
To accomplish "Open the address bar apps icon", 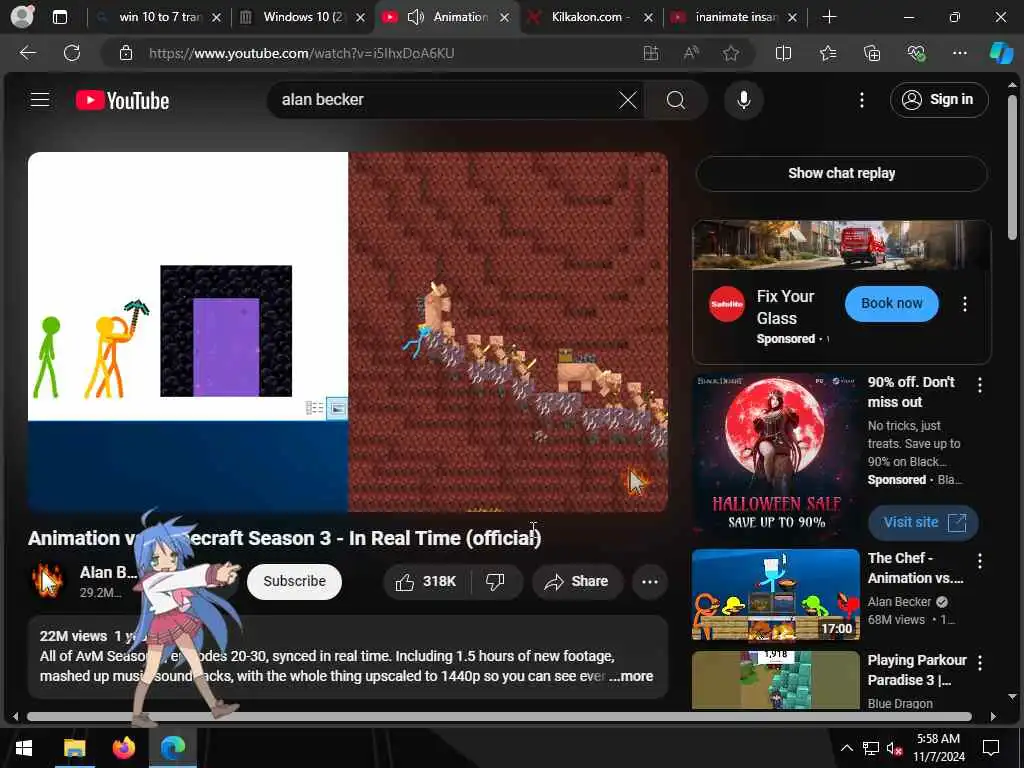I will [650, 53].
